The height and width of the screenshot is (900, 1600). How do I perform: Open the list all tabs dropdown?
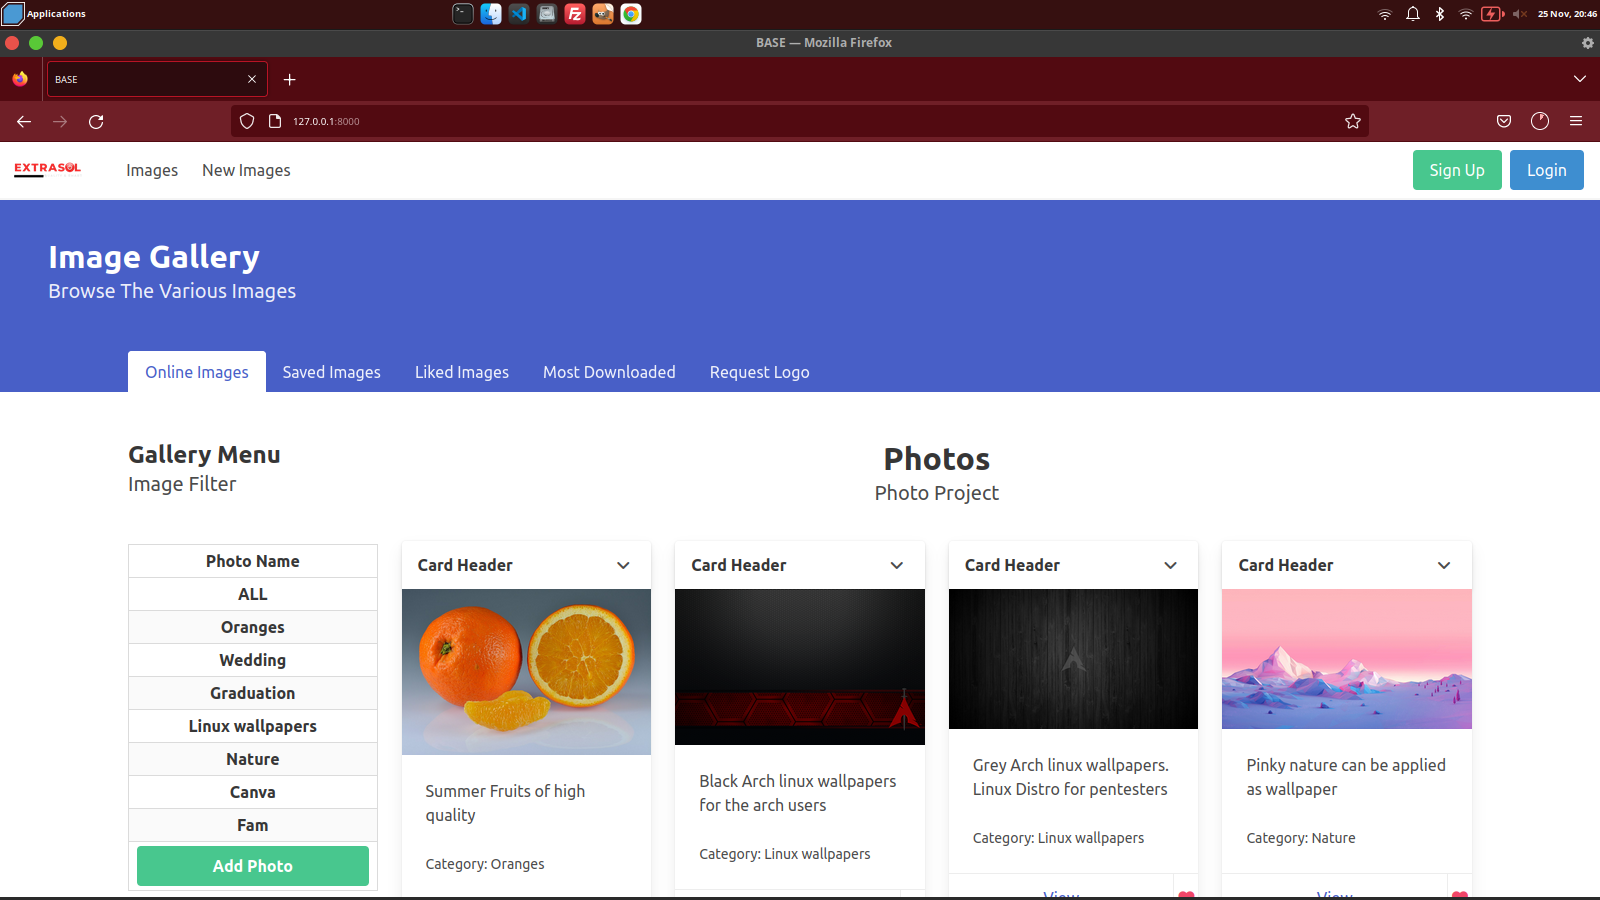point(1580,79)
